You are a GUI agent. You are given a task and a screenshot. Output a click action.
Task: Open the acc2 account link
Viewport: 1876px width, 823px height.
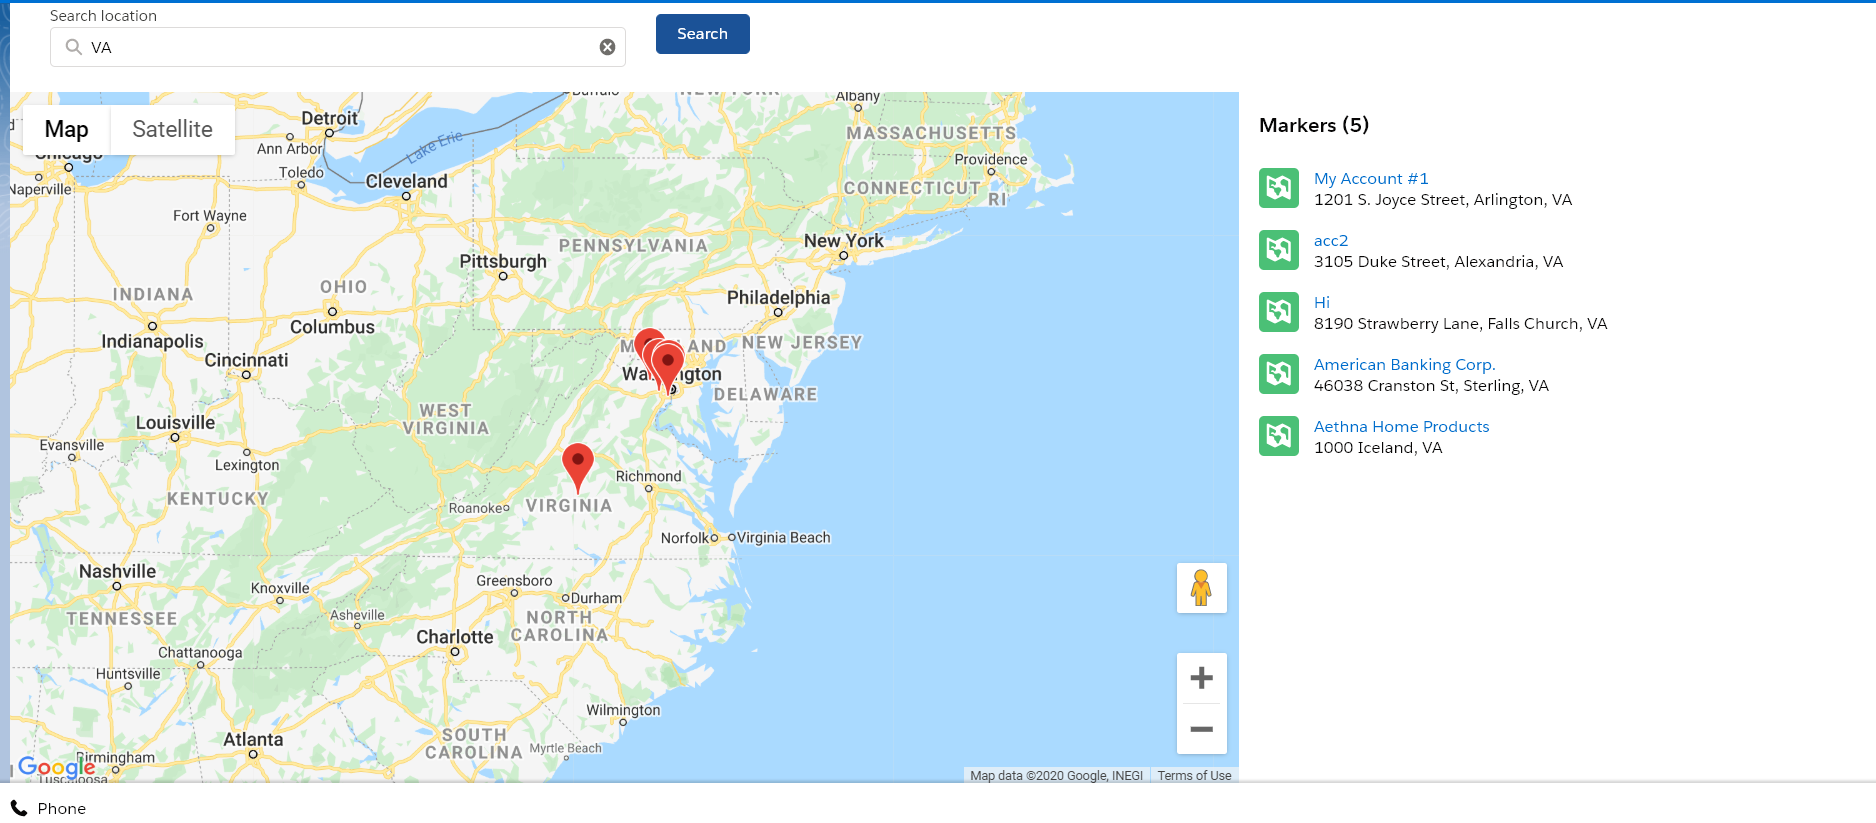1331,240
